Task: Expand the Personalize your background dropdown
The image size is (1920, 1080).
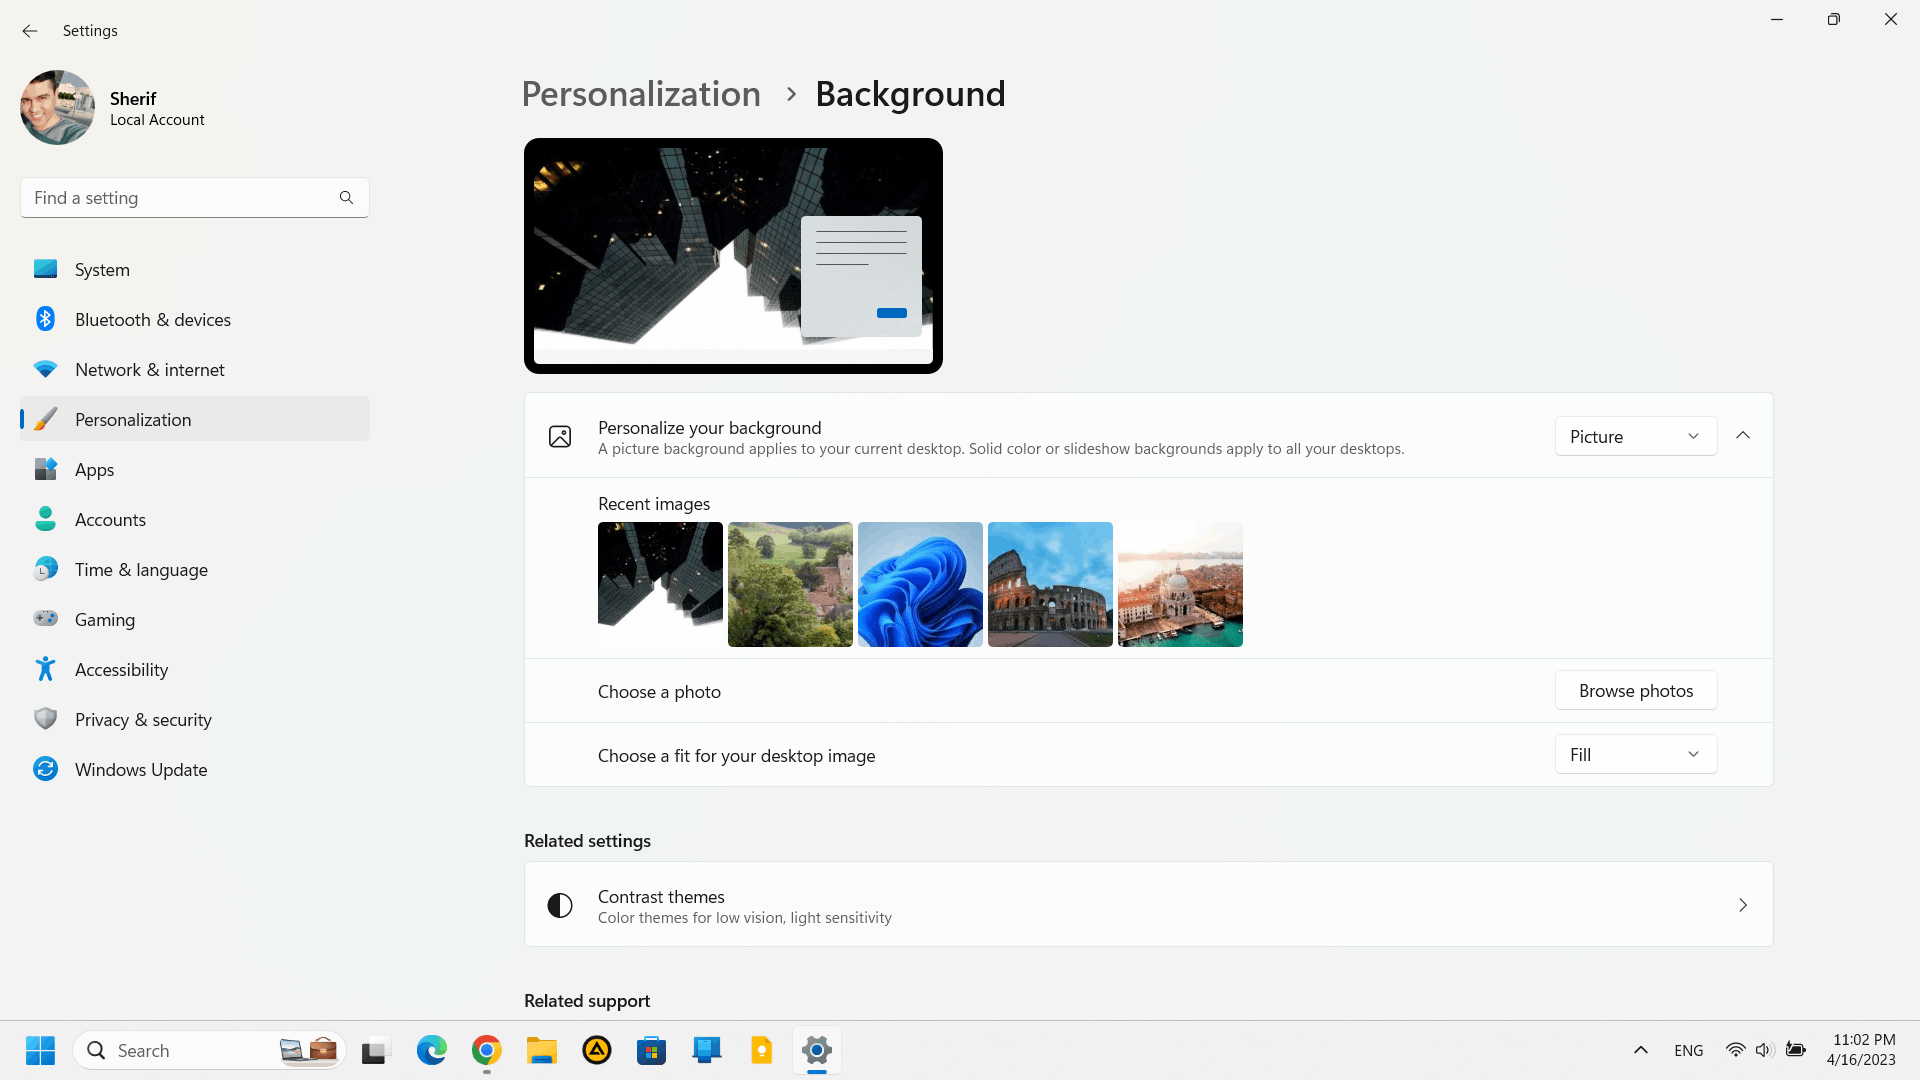Action: pyautogui.click(x=1635, y=435)
